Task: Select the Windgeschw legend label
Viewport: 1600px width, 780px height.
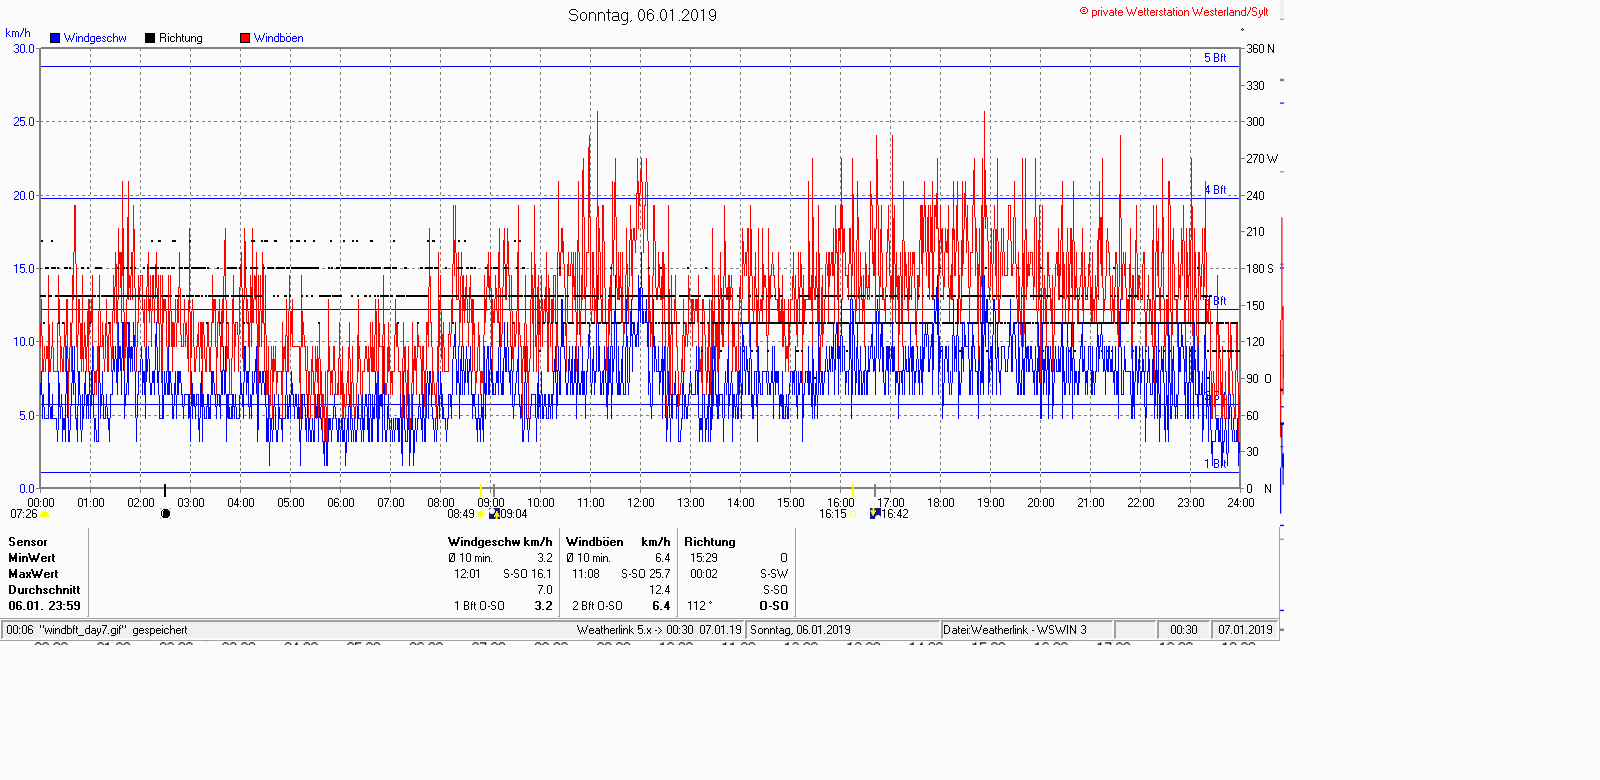Action: click(95, 38)
